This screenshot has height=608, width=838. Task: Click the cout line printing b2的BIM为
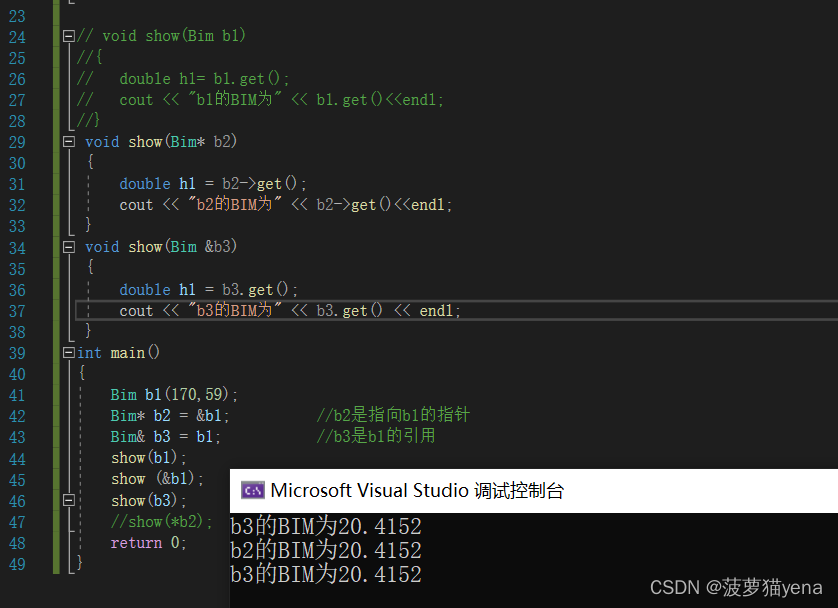click(285, 205)
